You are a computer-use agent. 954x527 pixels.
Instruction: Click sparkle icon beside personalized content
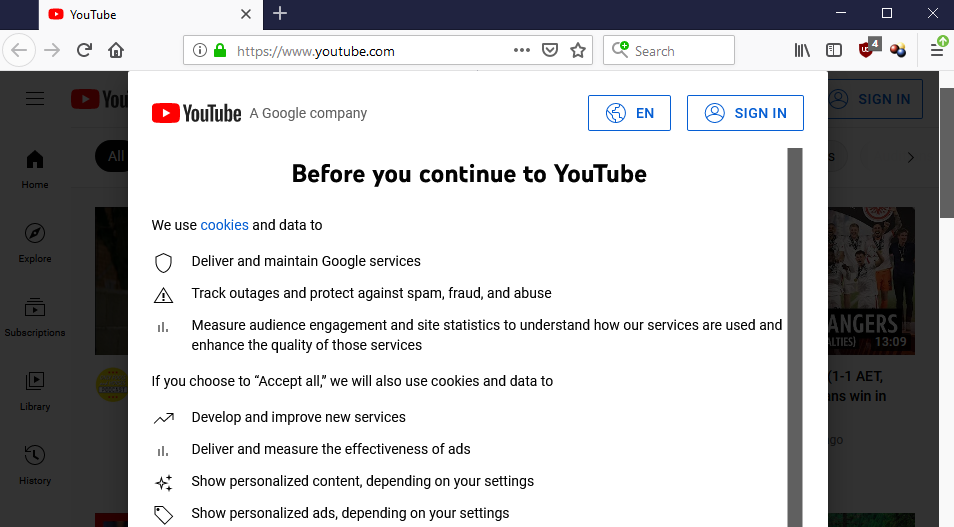pyautogui.click(x=163, y=483)
